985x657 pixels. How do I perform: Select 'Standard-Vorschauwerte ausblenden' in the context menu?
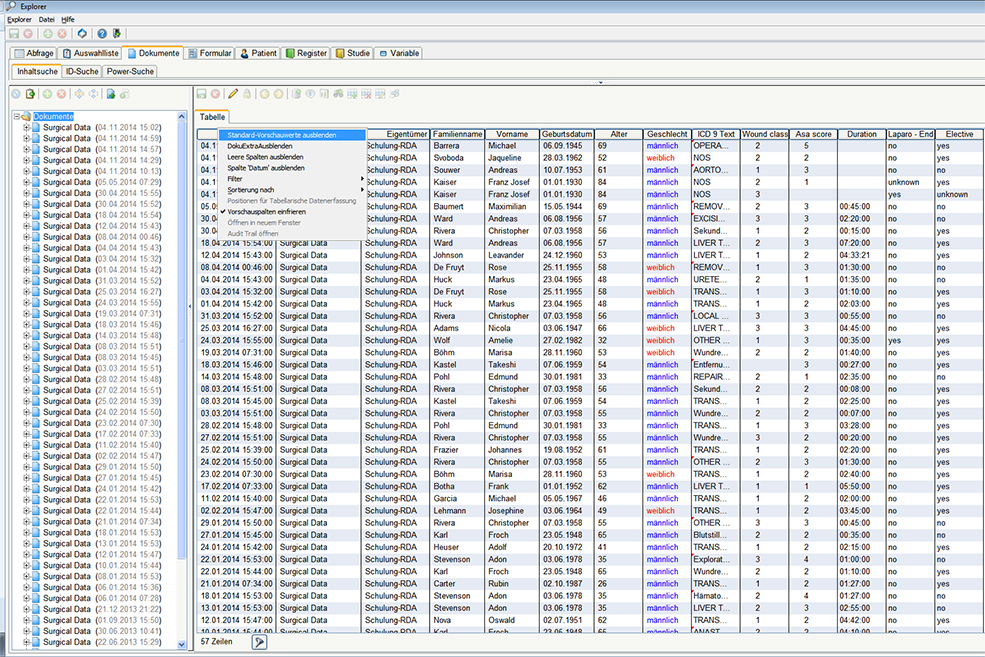281,135
